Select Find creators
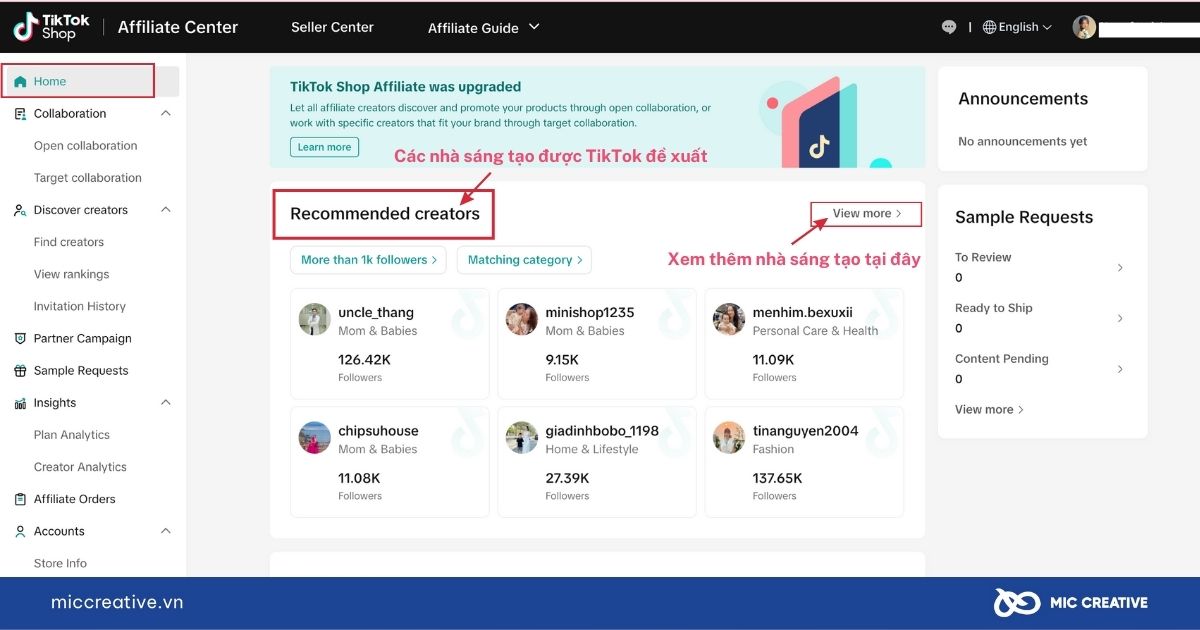Viewport: 1200px width, 630px height. point(69,242)
